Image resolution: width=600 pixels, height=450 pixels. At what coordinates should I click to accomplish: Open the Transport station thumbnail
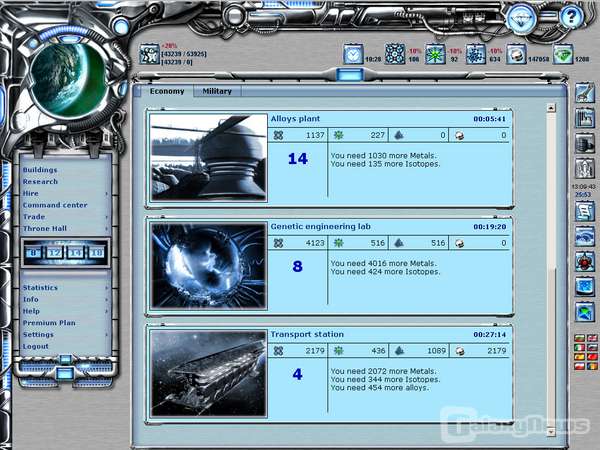[209, 373]
